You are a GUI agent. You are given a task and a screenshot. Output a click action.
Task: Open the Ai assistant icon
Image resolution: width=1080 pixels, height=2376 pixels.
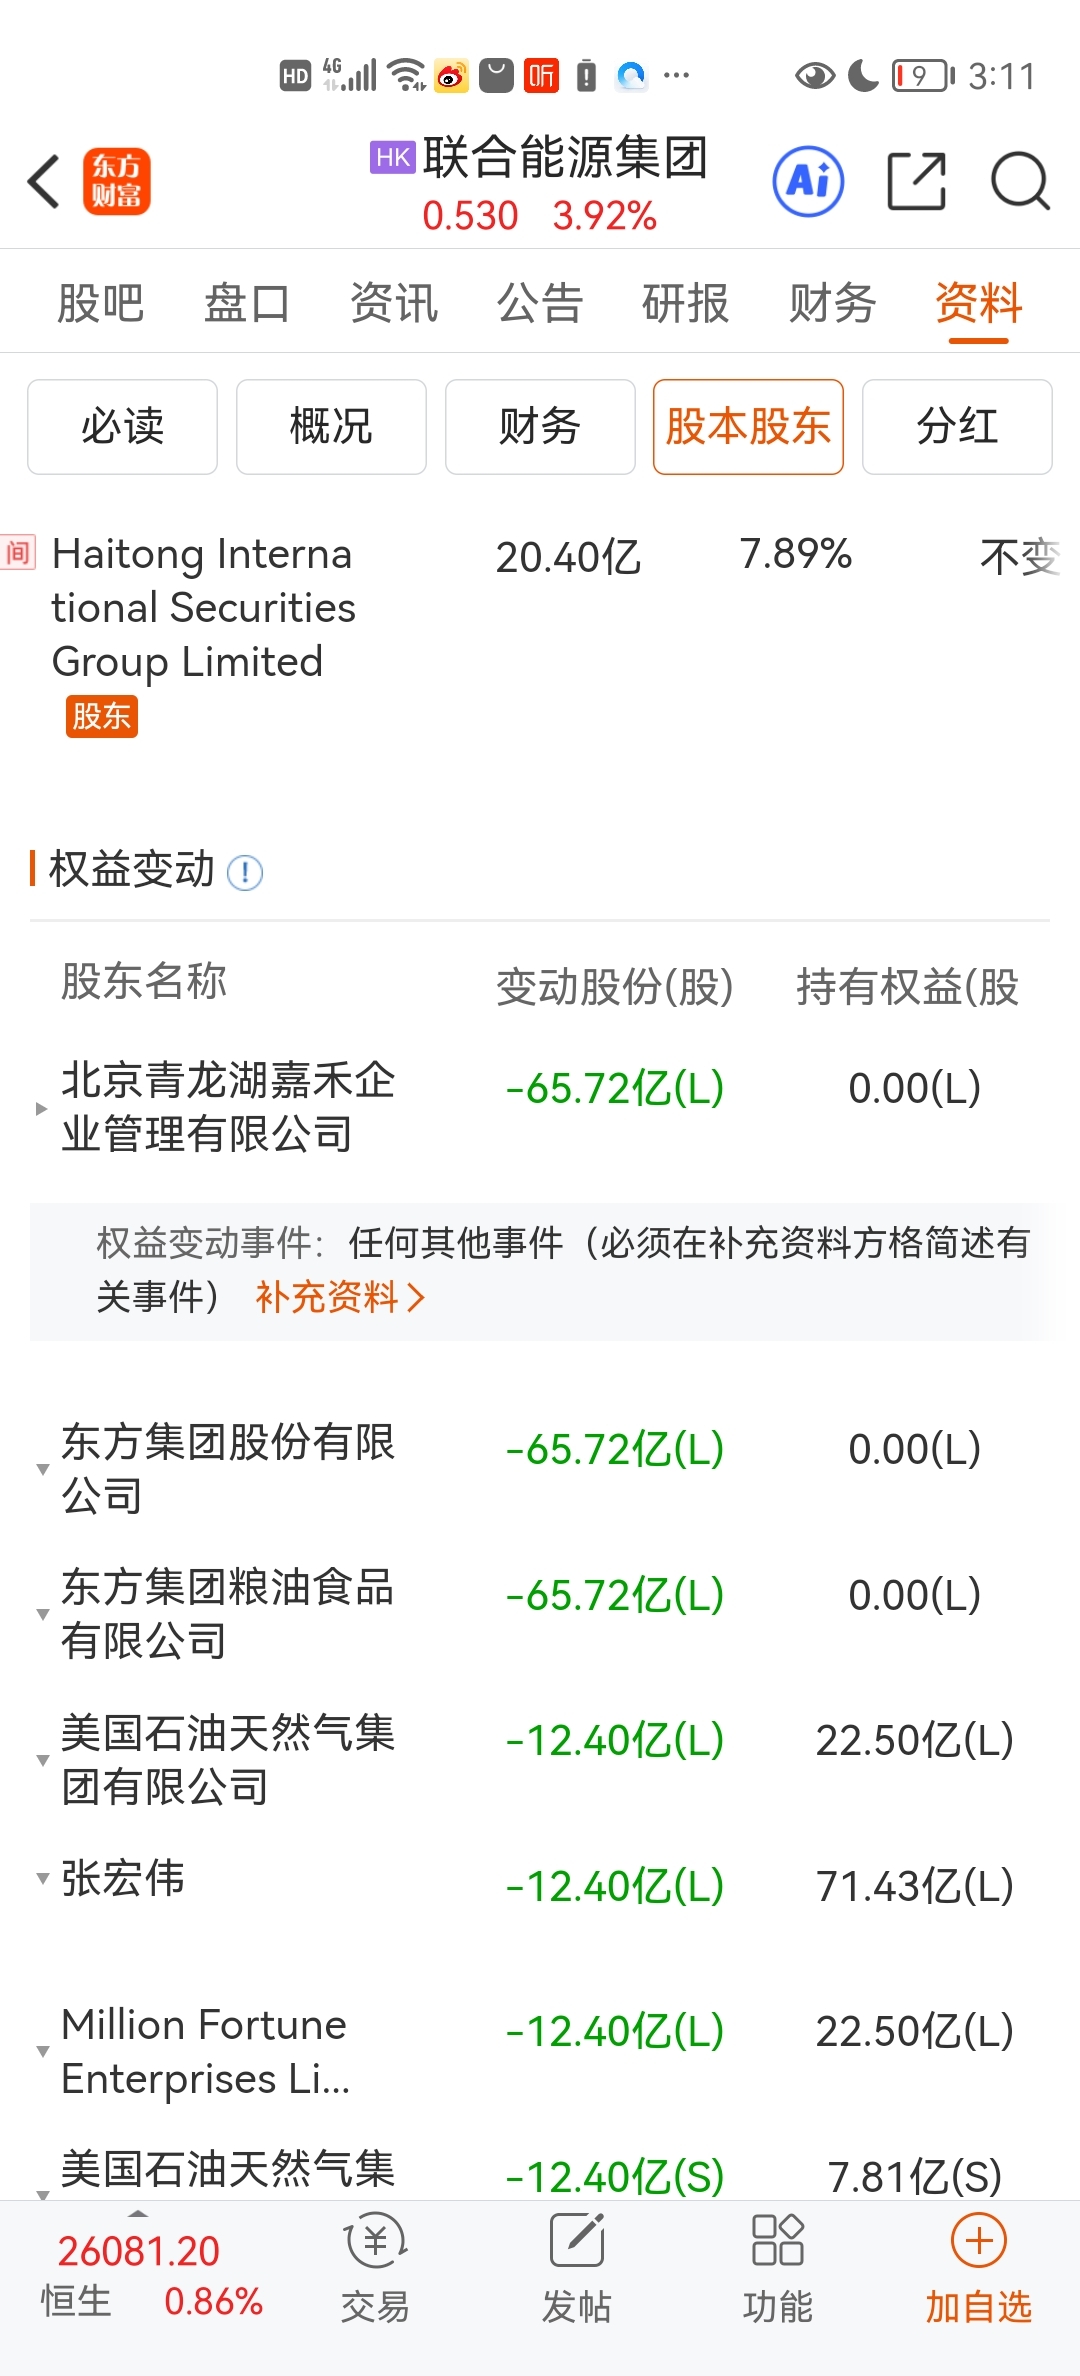click(x=808, y=182)
